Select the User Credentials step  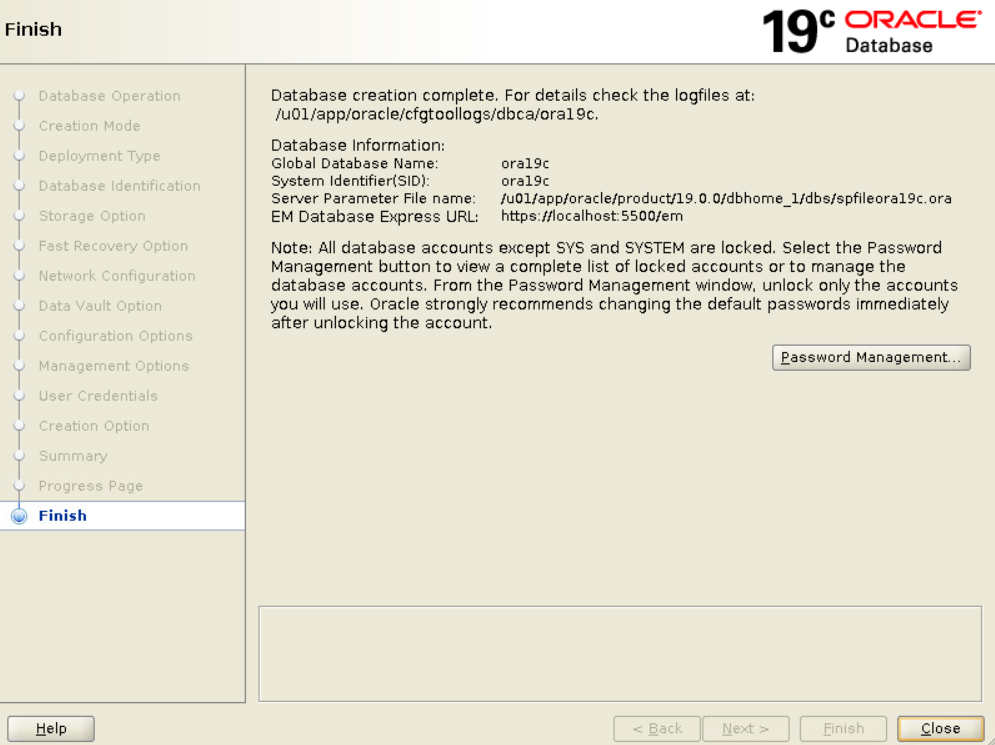tap(98, 396)
